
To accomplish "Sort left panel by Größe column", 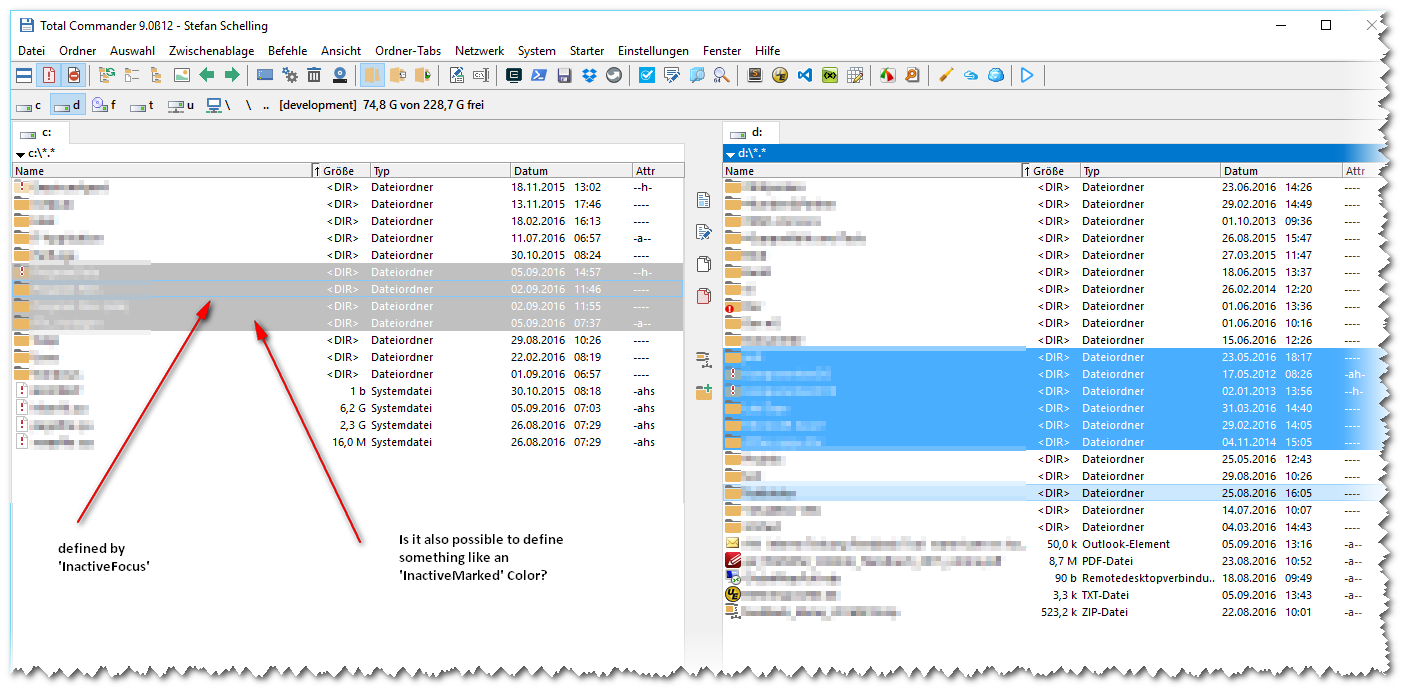I will 341,171.
